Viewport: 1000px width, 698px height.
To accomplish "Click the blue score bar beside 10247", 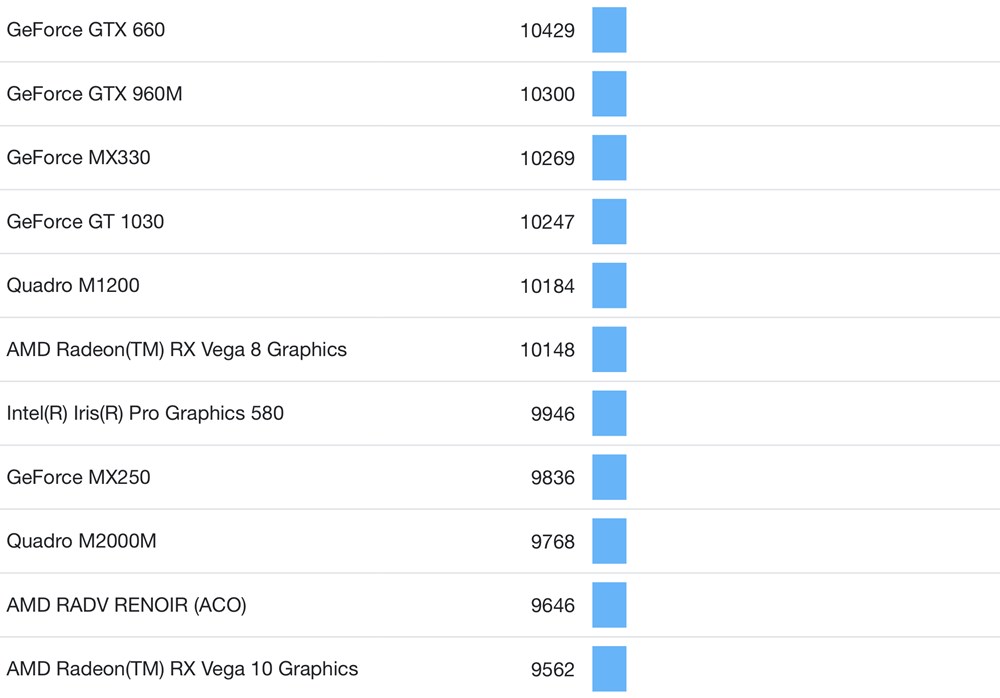I will 609,222.
